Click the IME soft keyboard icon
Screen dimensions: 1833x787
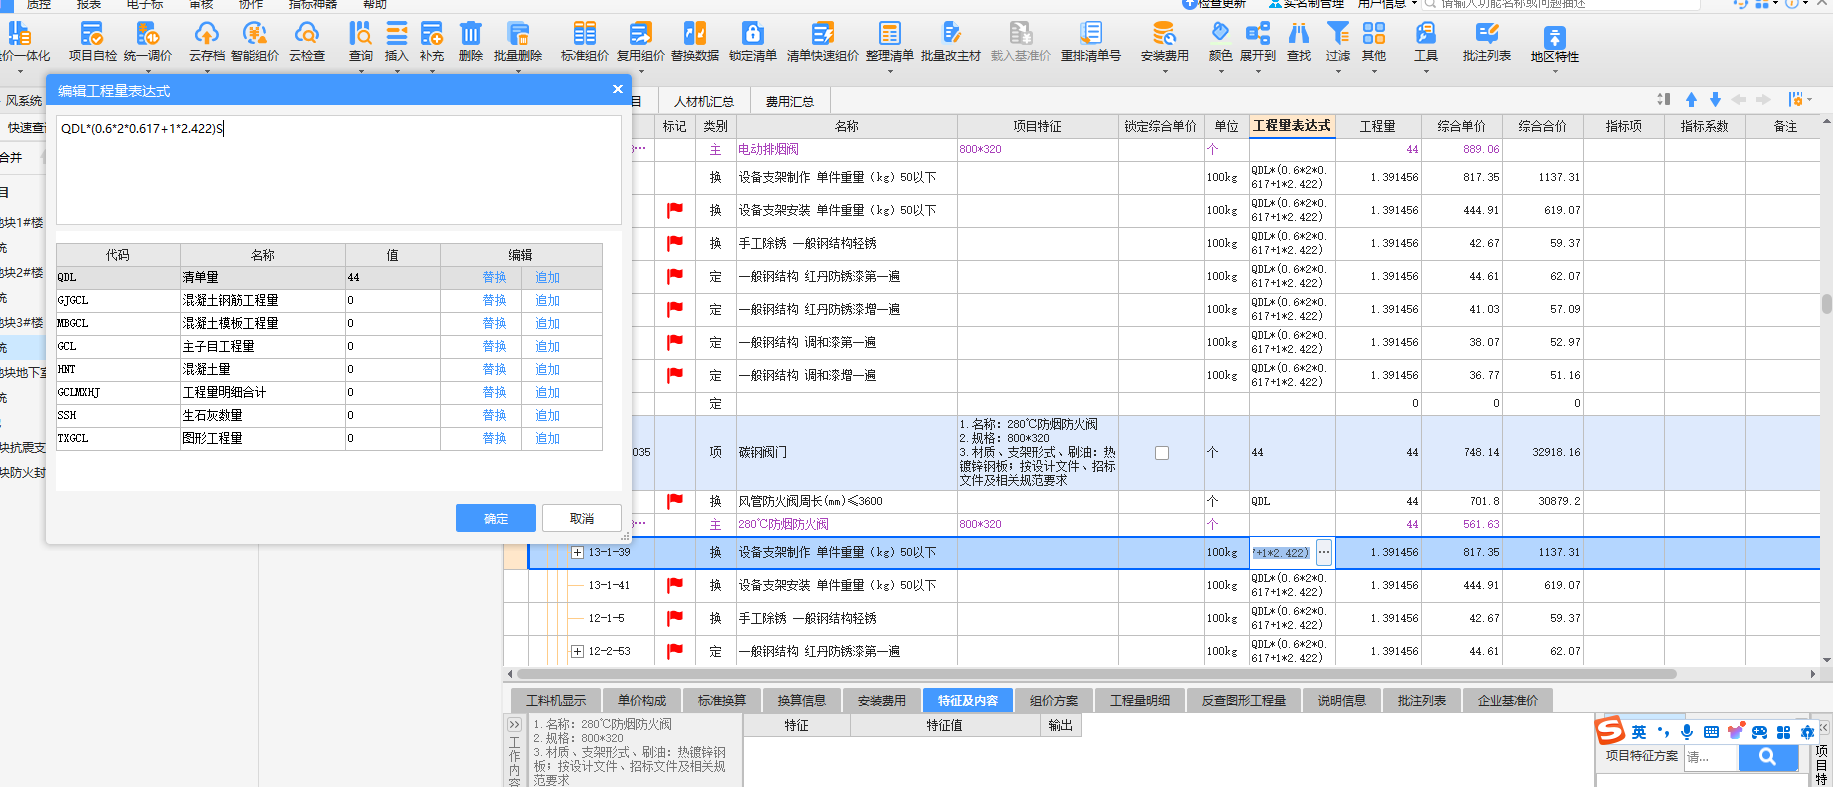(1711, 732)
